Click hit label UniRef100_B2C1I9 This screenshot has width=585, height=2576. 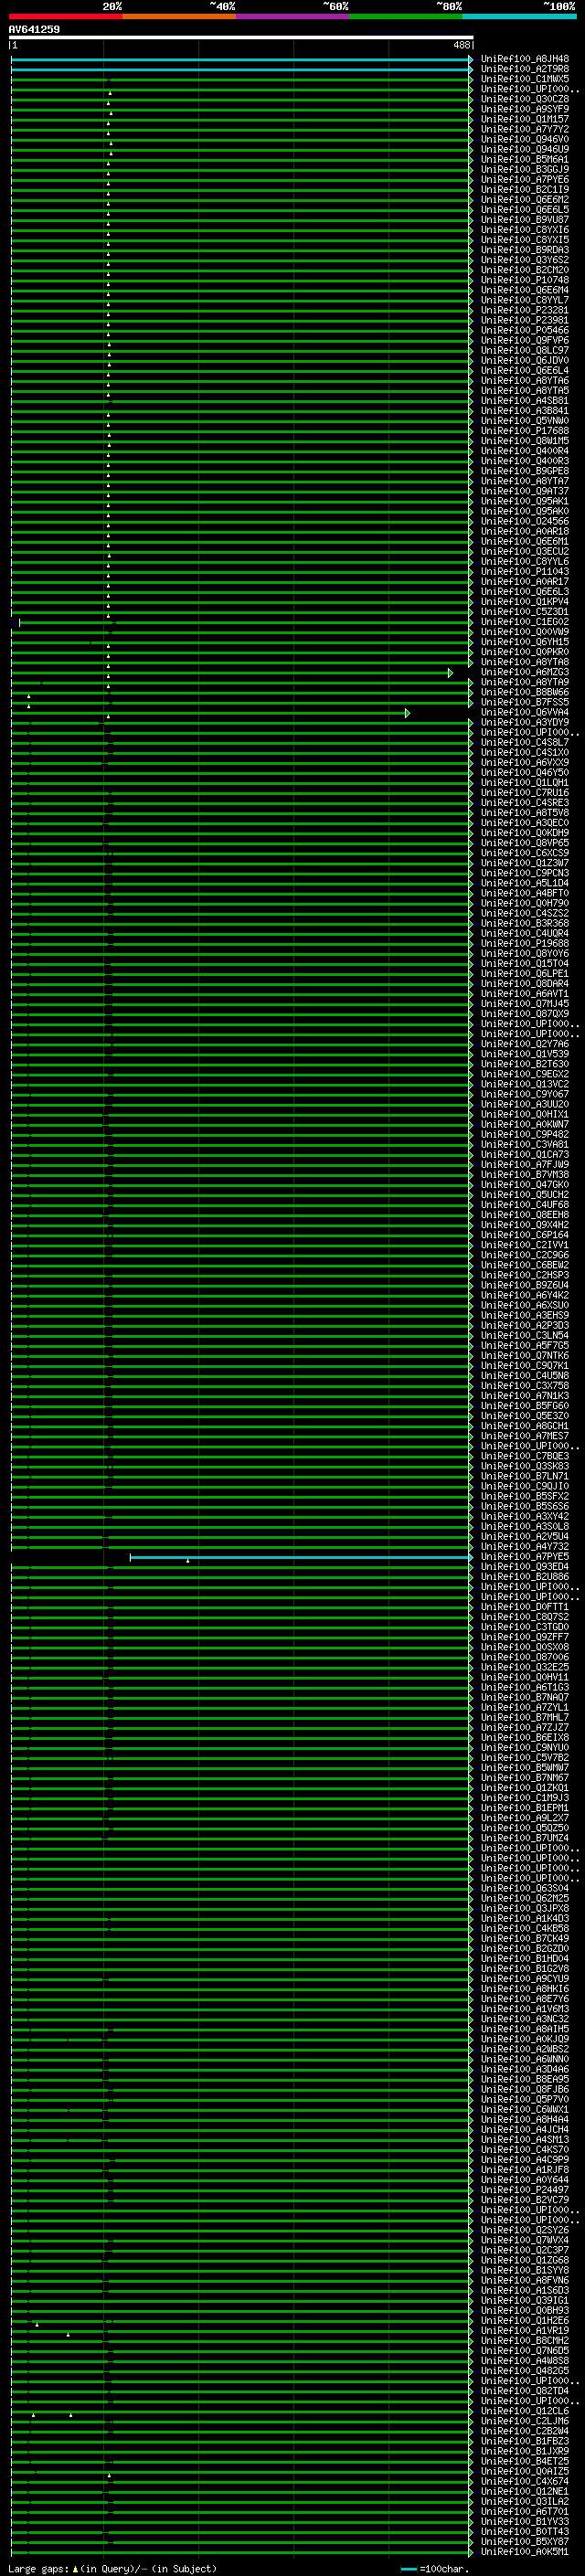click(525, 190)
